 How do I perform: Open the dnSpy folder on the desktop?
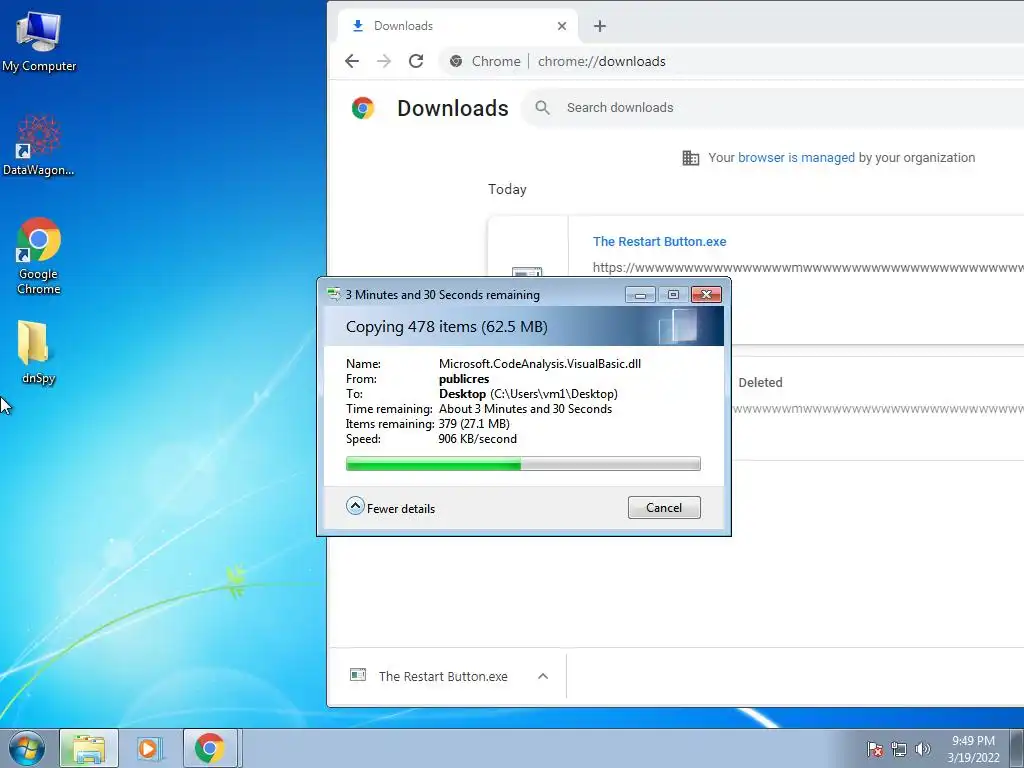[x=39, y=353]
